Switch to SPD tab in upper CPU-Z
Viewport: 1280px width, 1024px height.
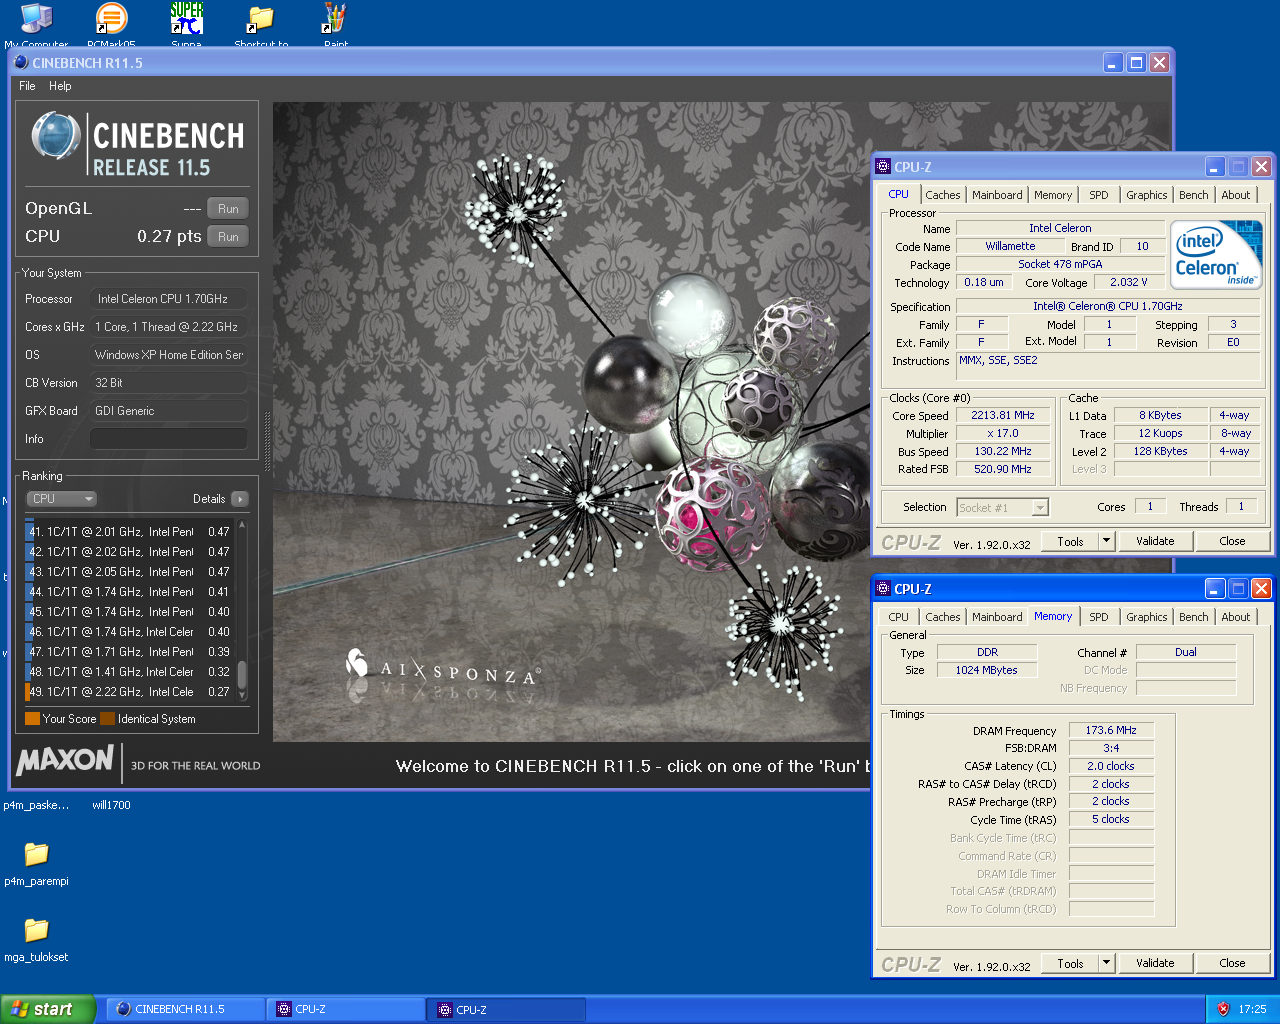coord(1099,195)
